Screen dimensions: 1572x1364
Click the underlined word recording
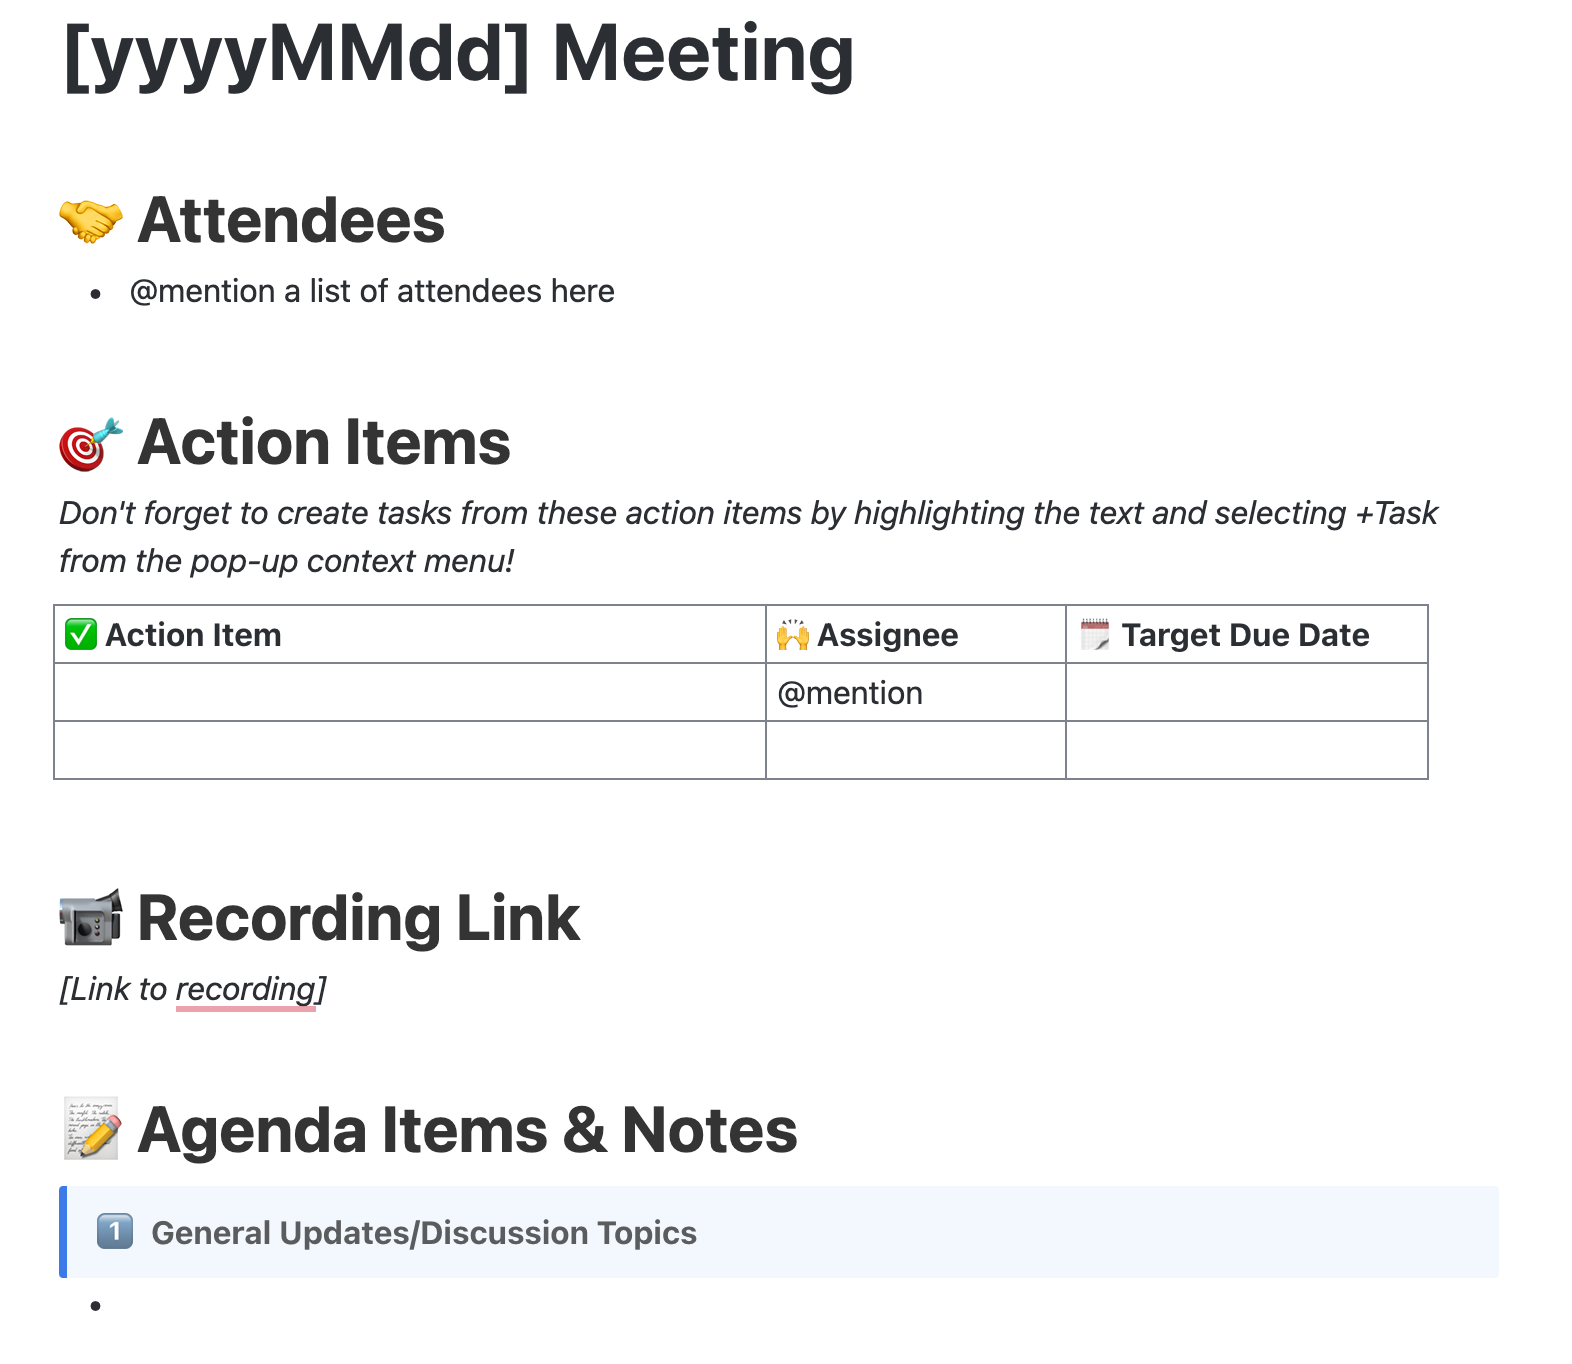(246, 989)
